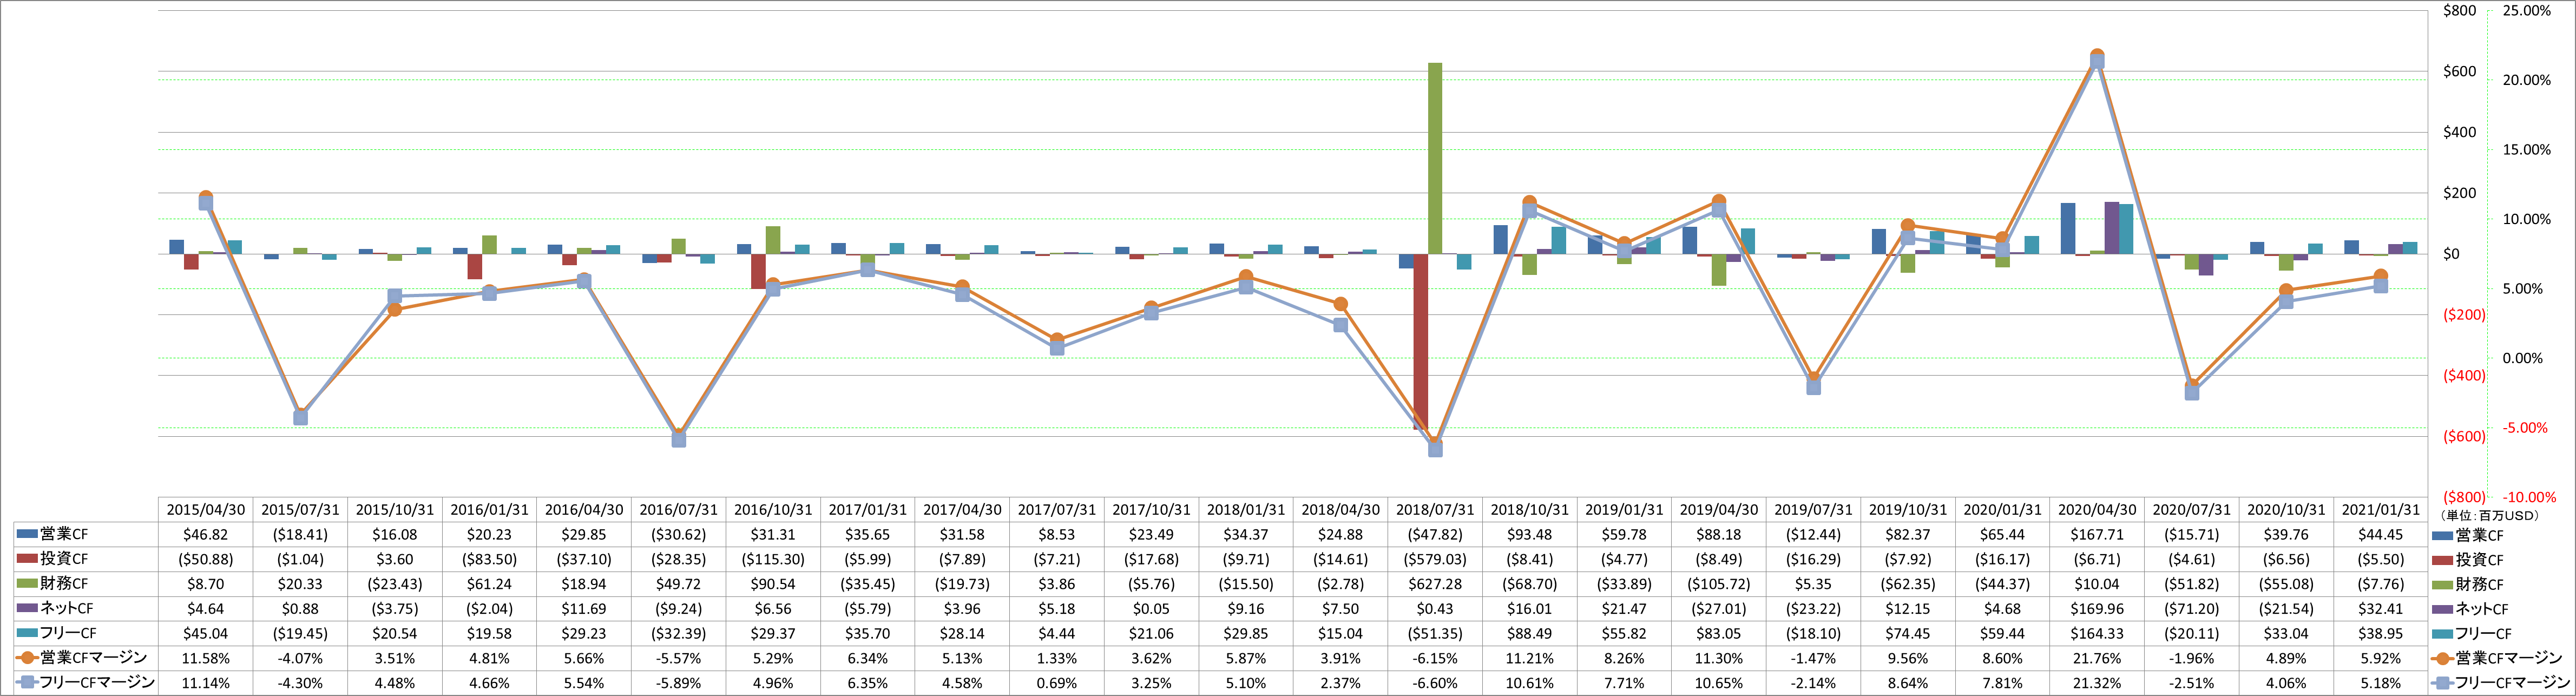Select the 営業CFマージン cell -6.15%
The width and height of the screenshot is (2576, 696).
pos(1435,658)
